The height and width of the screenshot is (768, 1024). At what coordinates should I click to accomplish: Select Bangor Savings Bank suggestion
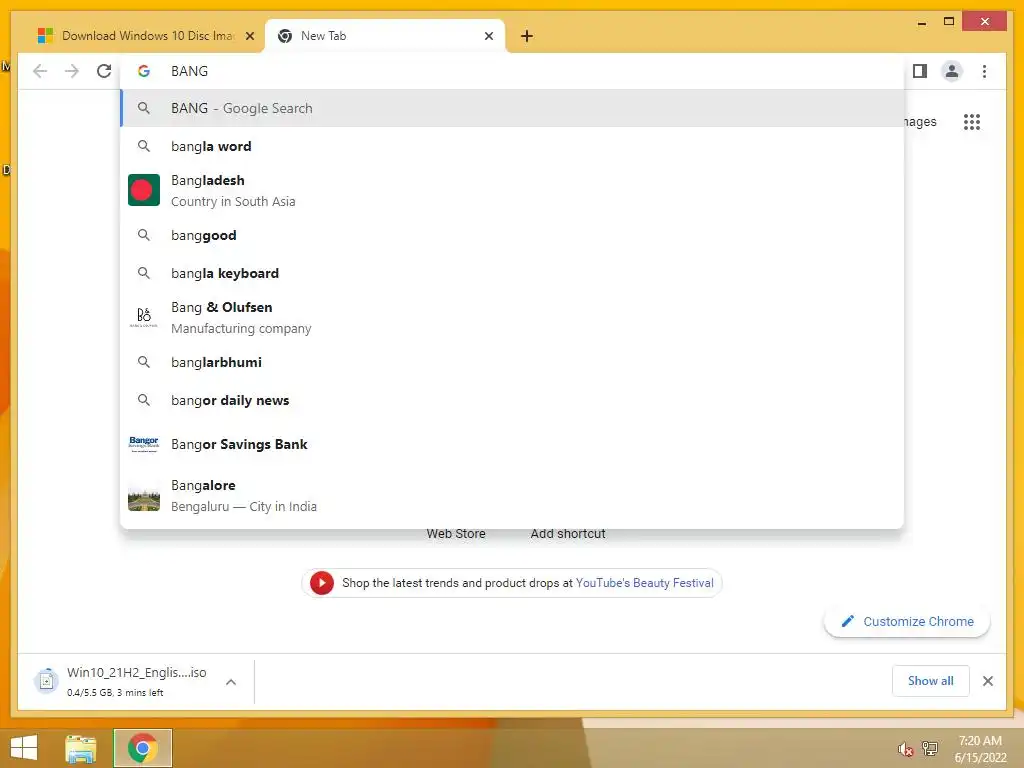[512, 444]
